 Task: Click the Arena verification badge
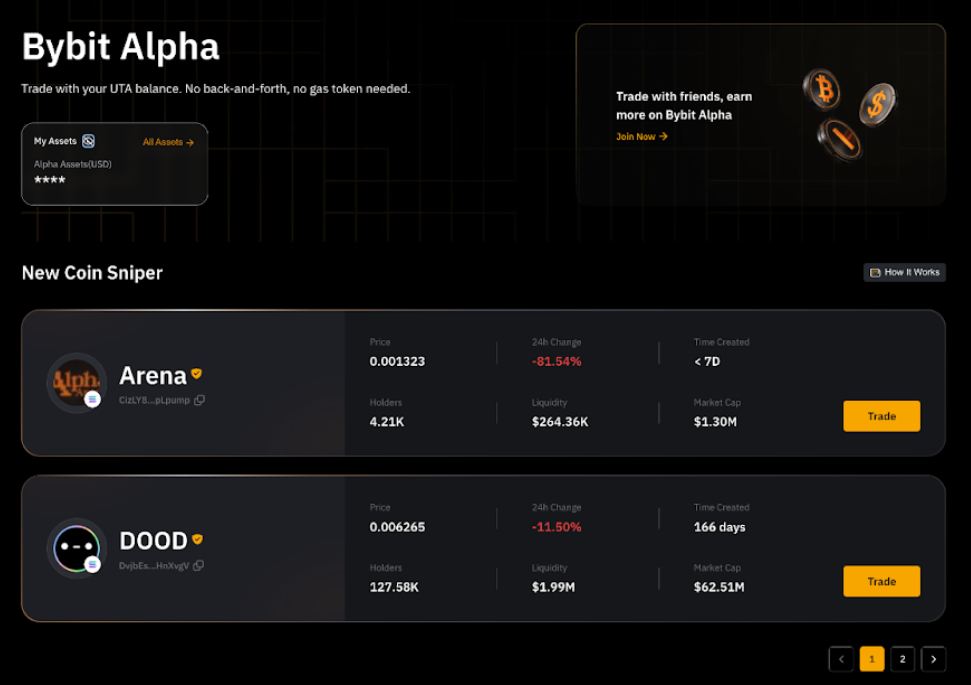coord(196,374)
